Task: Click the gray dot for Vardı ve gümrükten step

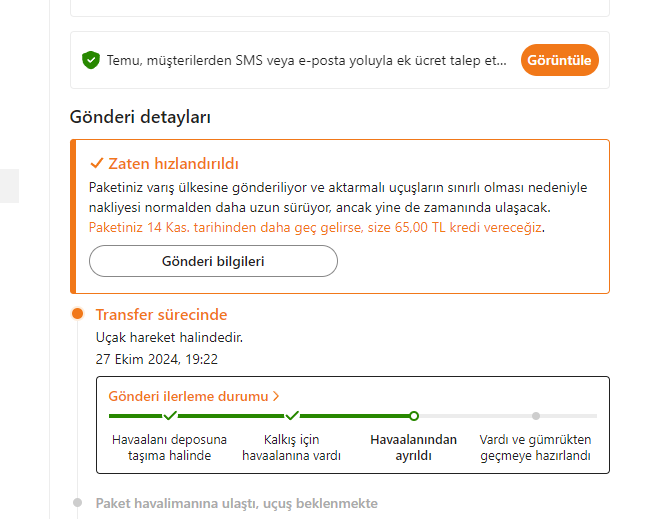Action: [536, 416]
